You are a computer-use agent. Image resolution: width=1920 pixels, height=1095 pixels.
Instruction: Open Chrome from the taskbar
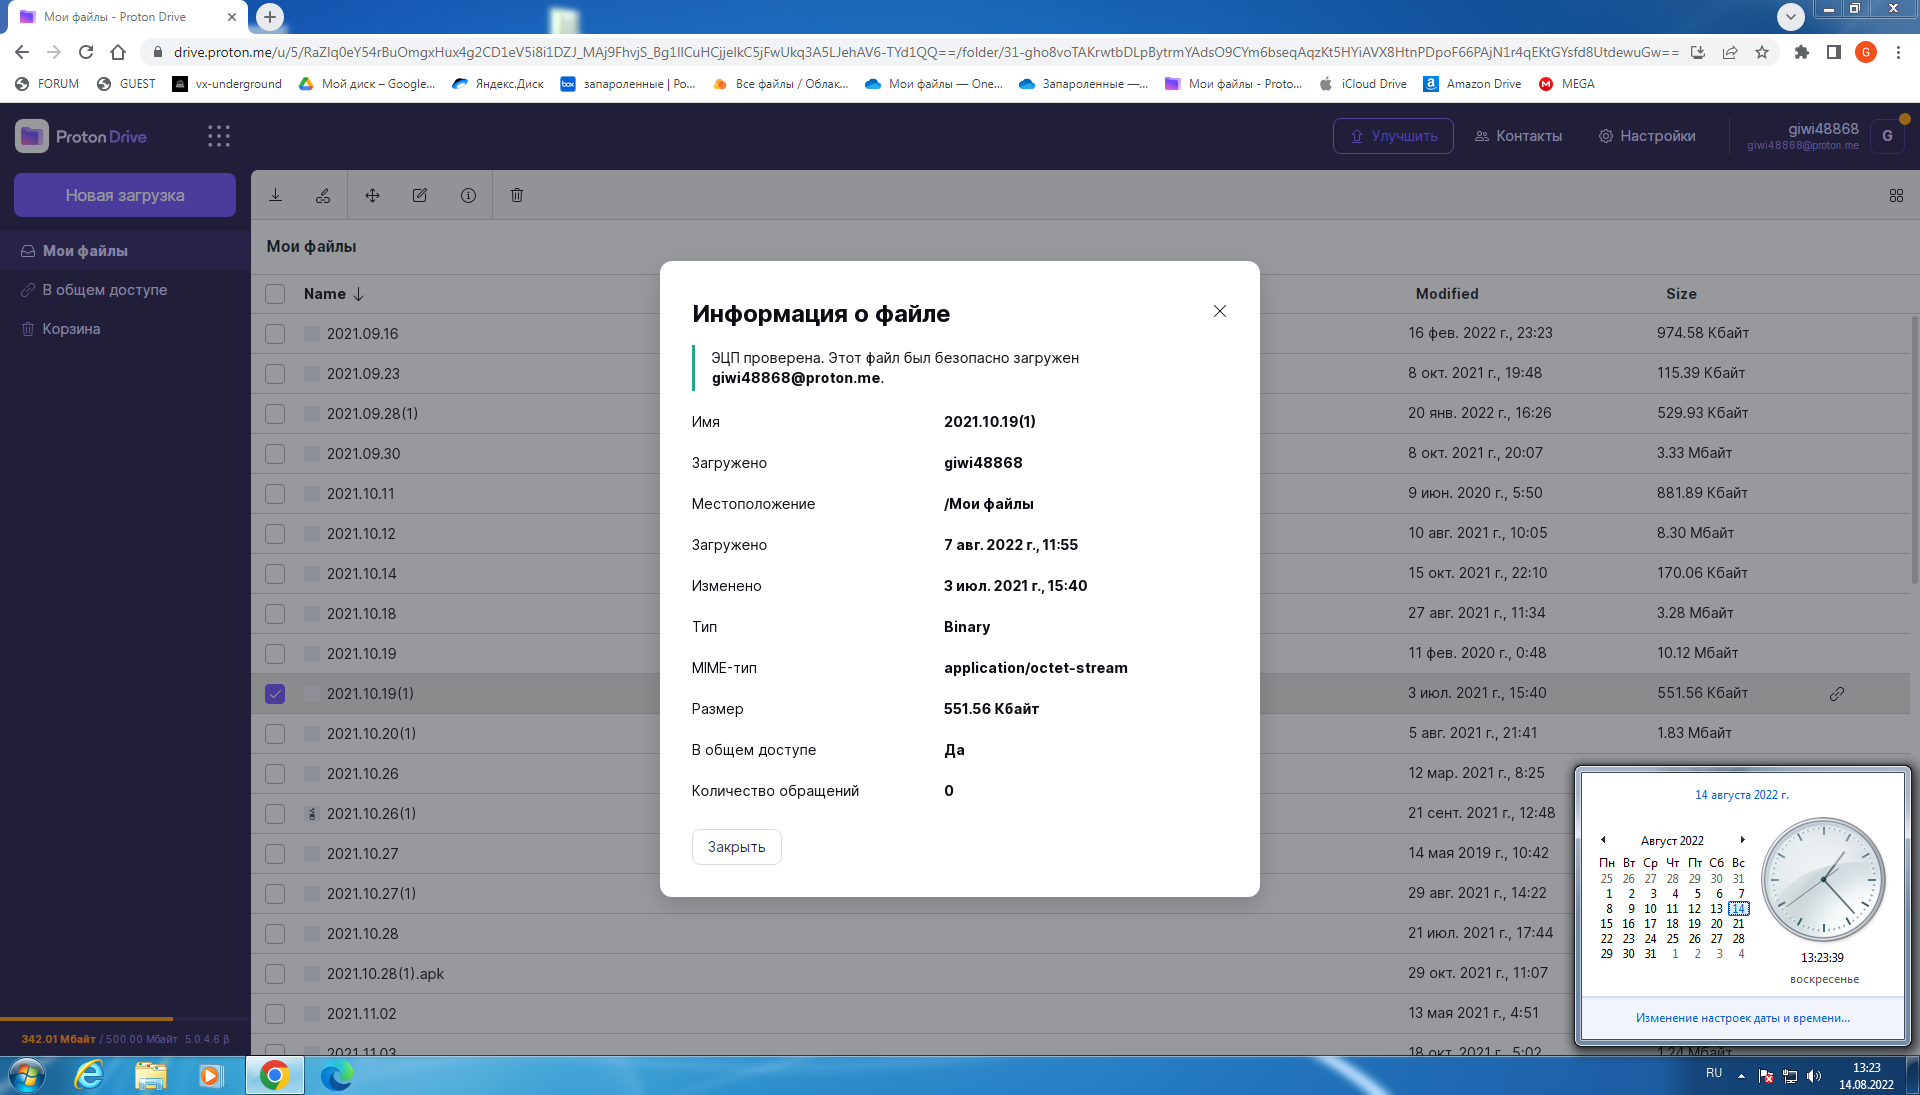click(x=274, y=1075)
